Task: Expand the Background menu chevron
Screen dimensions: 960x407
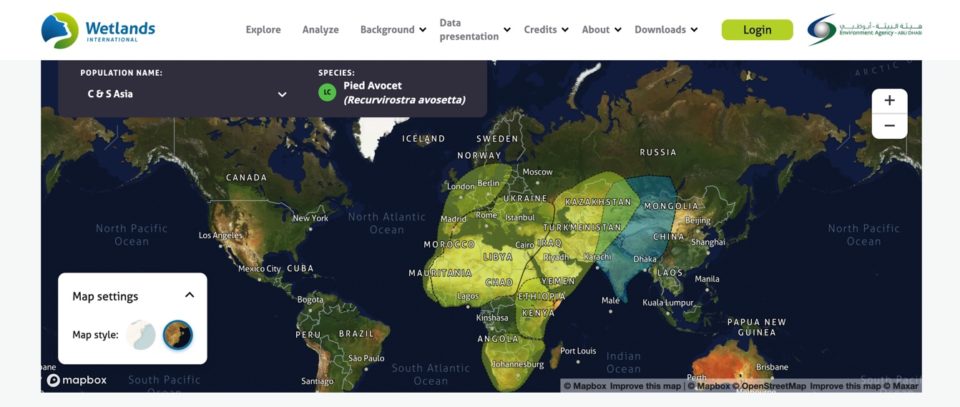Action: click(x=422, y=29)
